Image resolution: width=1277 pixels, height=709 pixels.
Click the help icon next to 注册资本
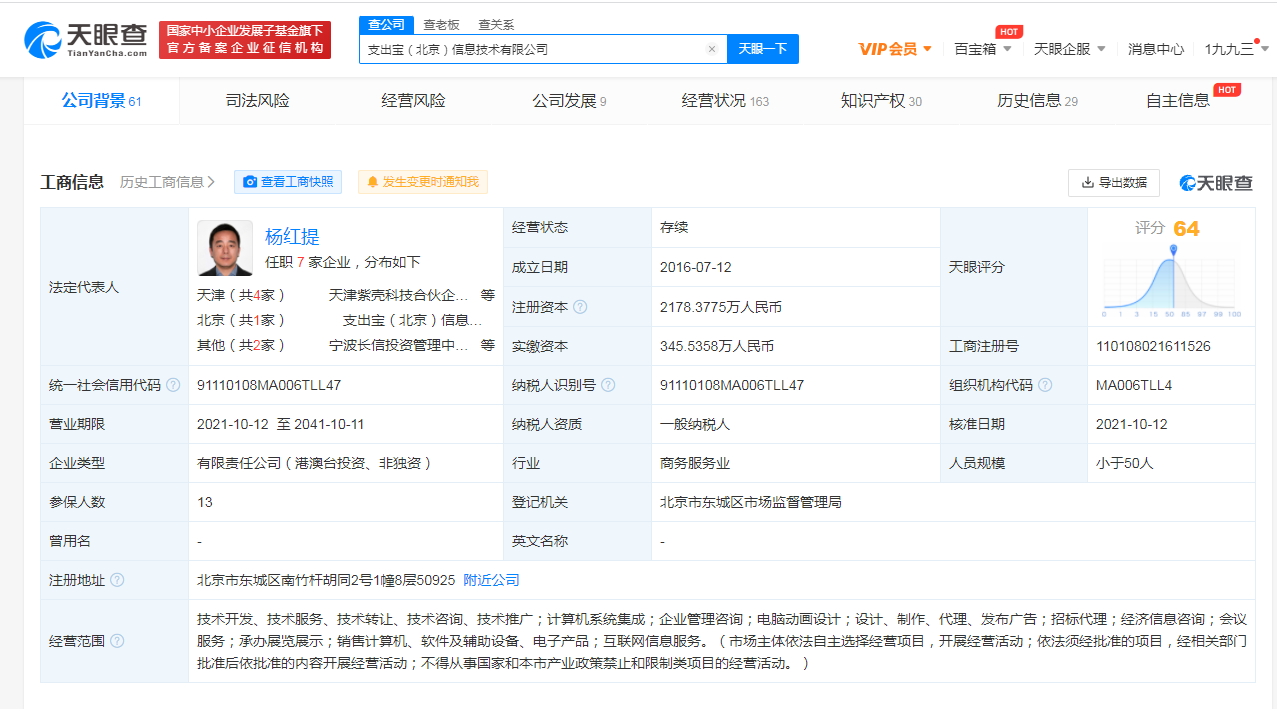point(580,307)
